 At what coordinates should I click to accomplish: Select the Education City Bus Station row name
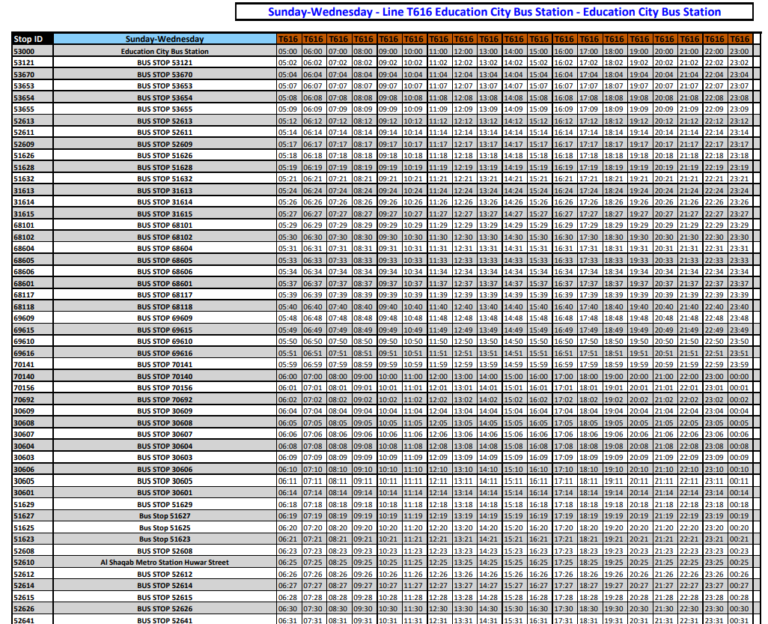pos(165,51)
